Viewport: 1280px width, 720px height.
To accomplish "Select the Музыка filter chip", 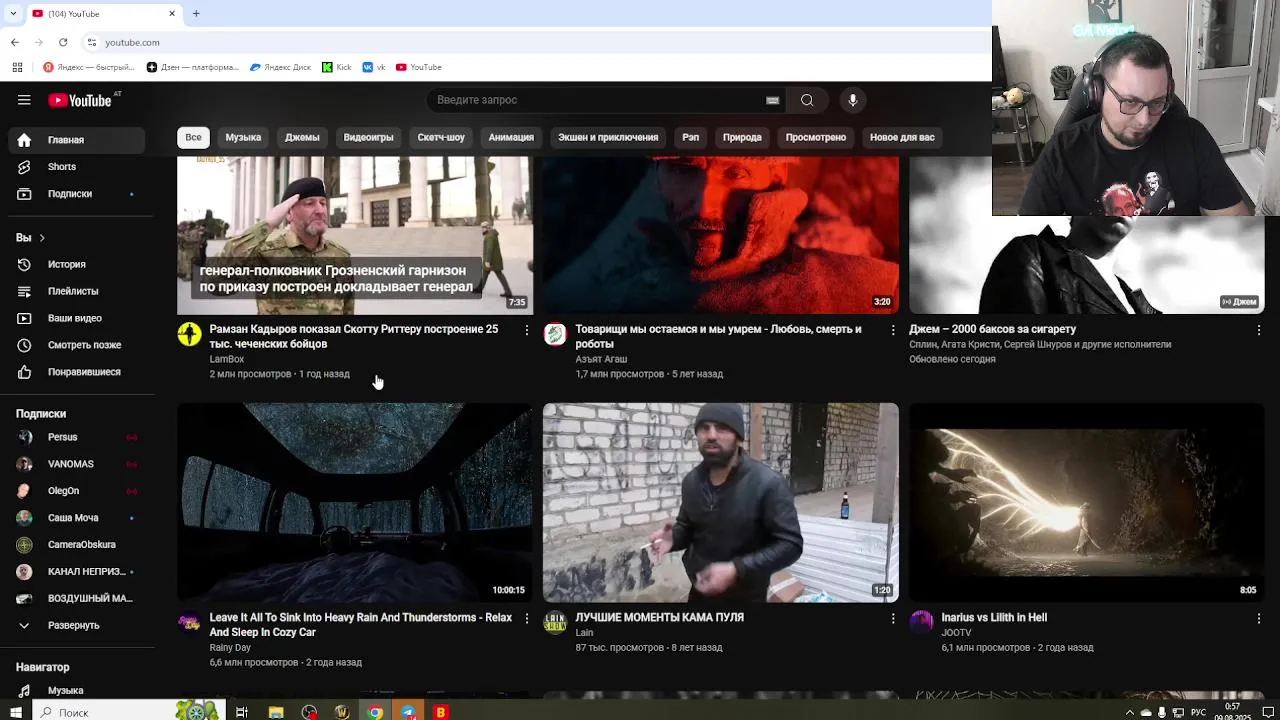I will pos(243,137).
